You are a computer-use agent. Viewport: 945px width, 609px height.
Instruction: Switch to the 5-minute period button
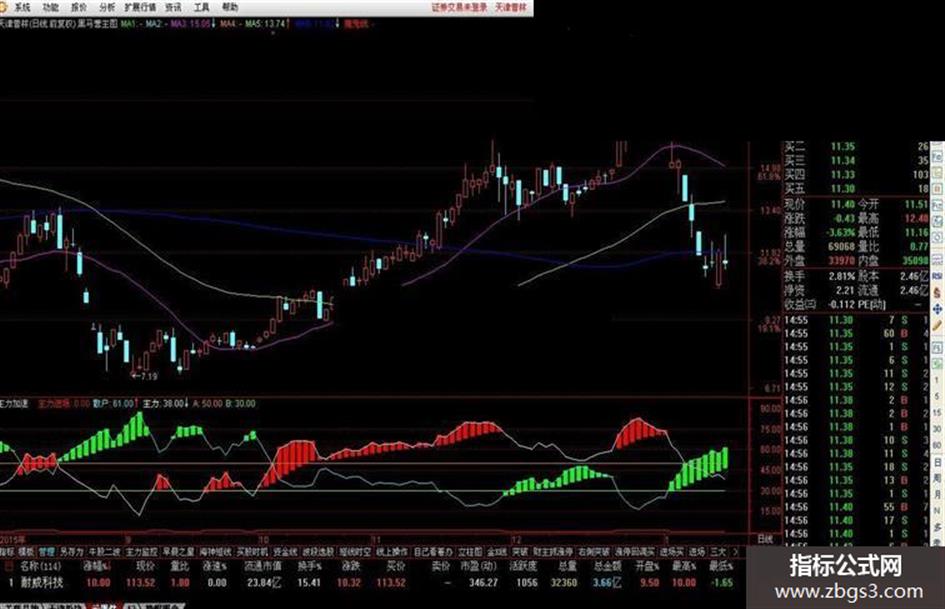pos(937,396)
